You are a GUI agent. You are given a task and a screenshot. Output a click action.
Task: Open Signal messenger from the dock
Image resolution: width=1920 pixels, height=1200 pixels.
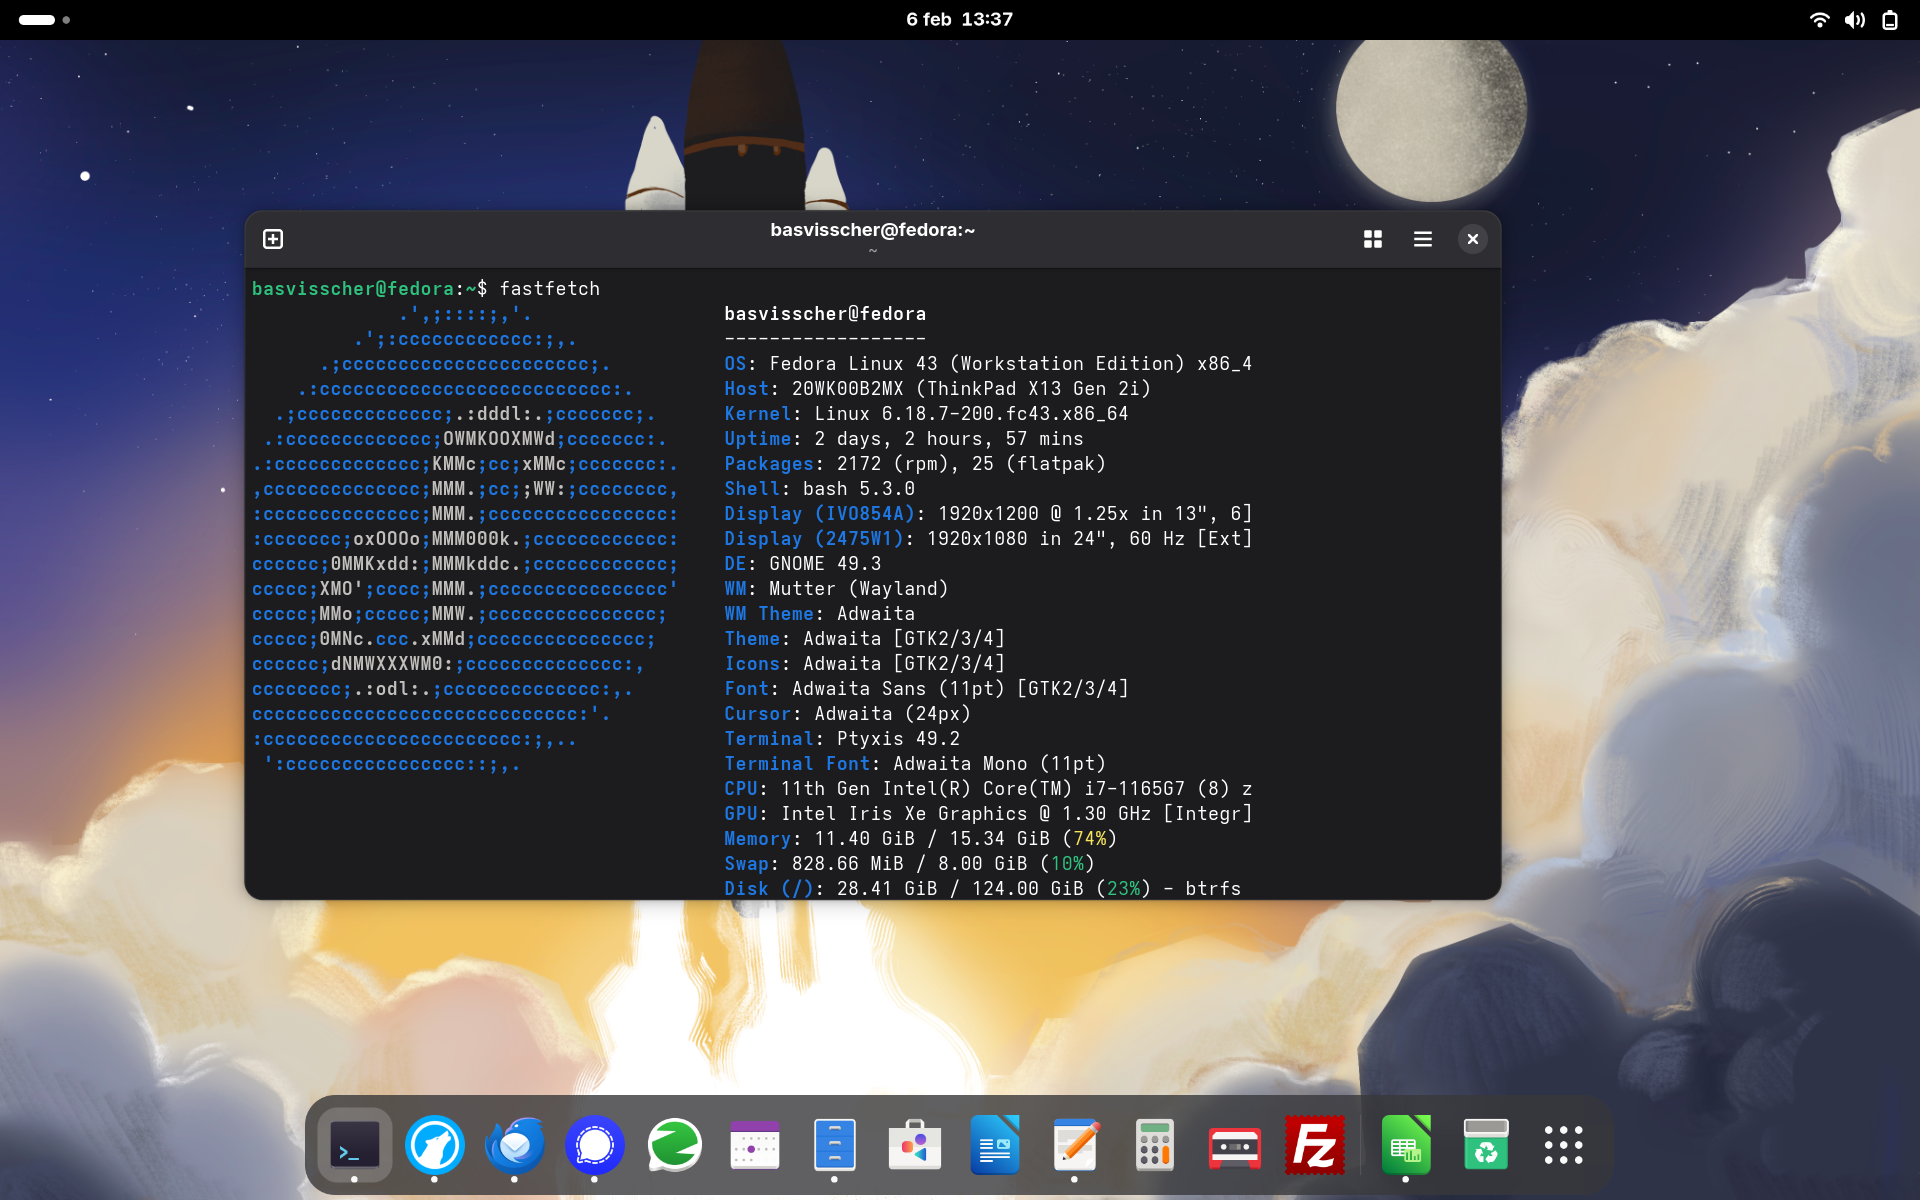tap(595, 1145)
